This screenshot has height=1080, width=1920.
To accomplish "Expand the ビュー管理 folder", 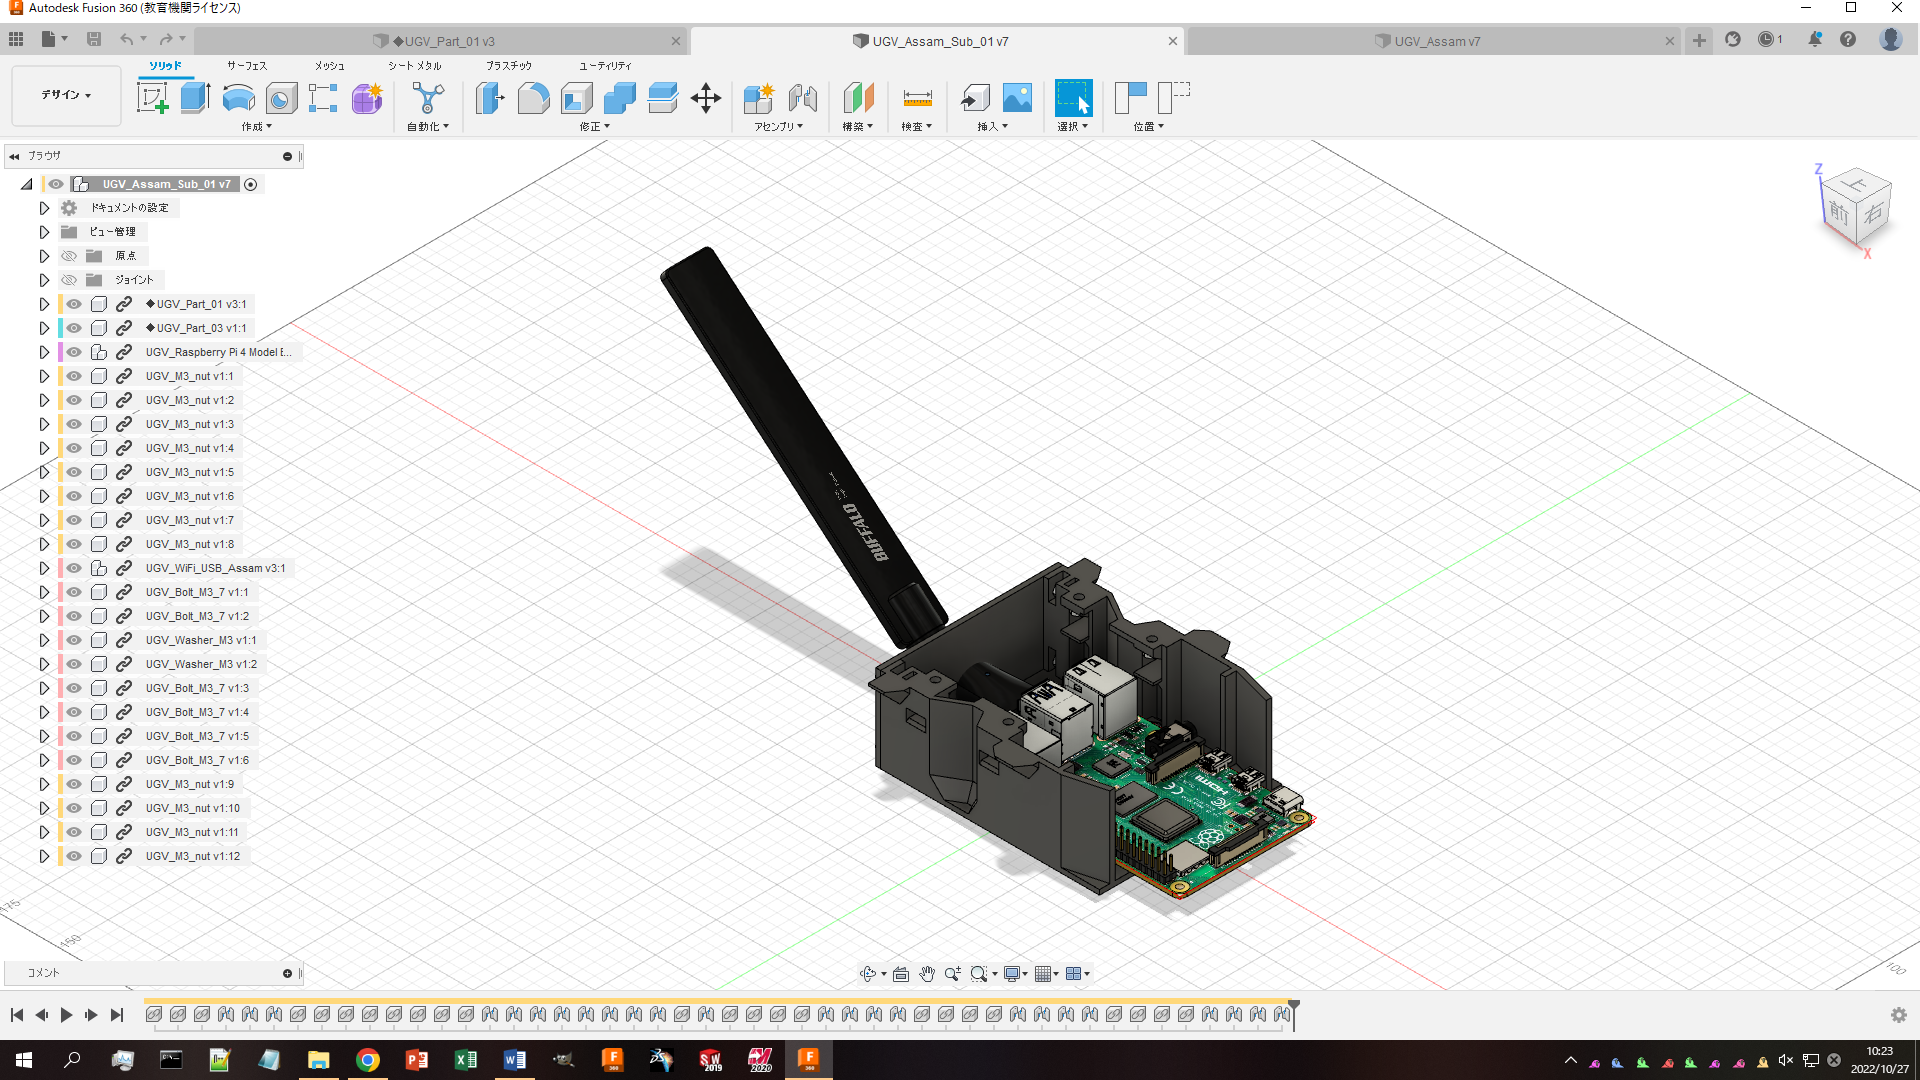I will coord(44,232).
